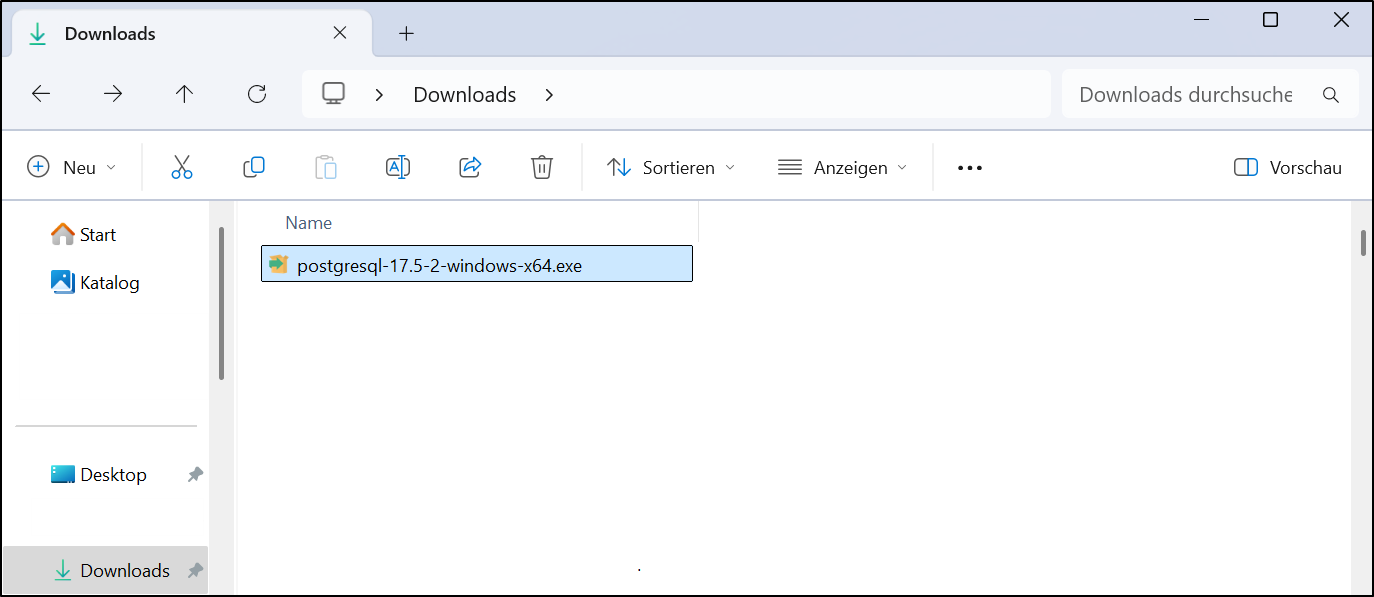The width and height of the screenshot is (1374, 597).
Task: Open the Sortieren dropdown
Action: coord(671,167)
